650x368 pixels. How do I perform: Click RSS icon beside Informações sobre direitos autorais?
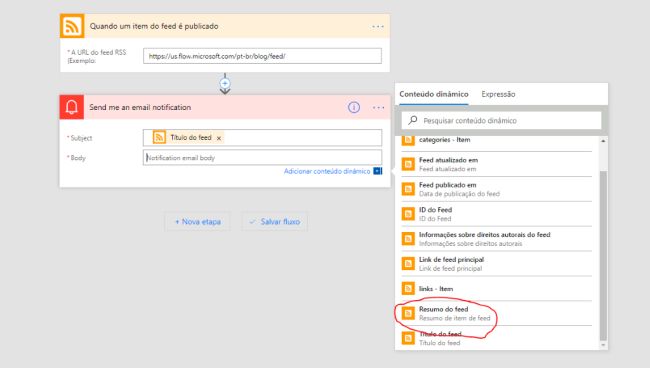(x=408, y=239)
